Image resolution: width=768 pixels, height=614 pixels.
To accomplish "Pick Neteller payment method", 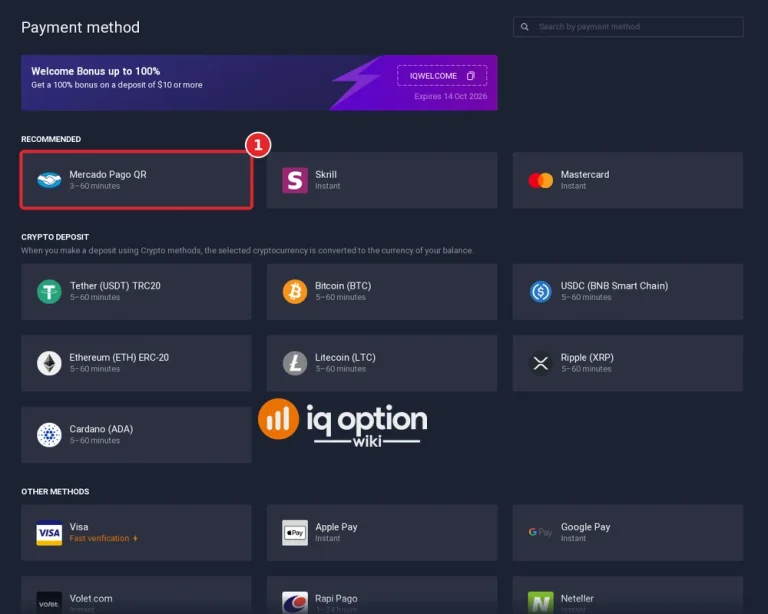I will 628,595.
